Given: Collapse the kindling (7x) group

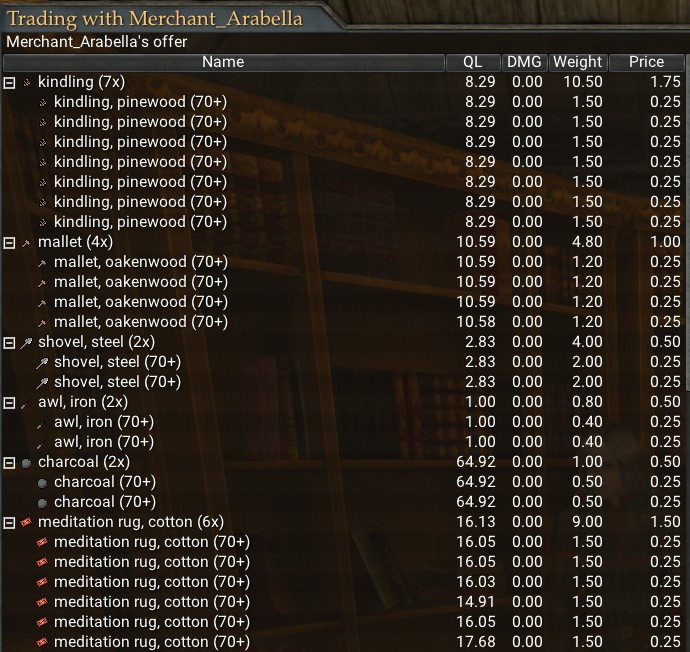Looking at the screenshot, I should (10, 82).
